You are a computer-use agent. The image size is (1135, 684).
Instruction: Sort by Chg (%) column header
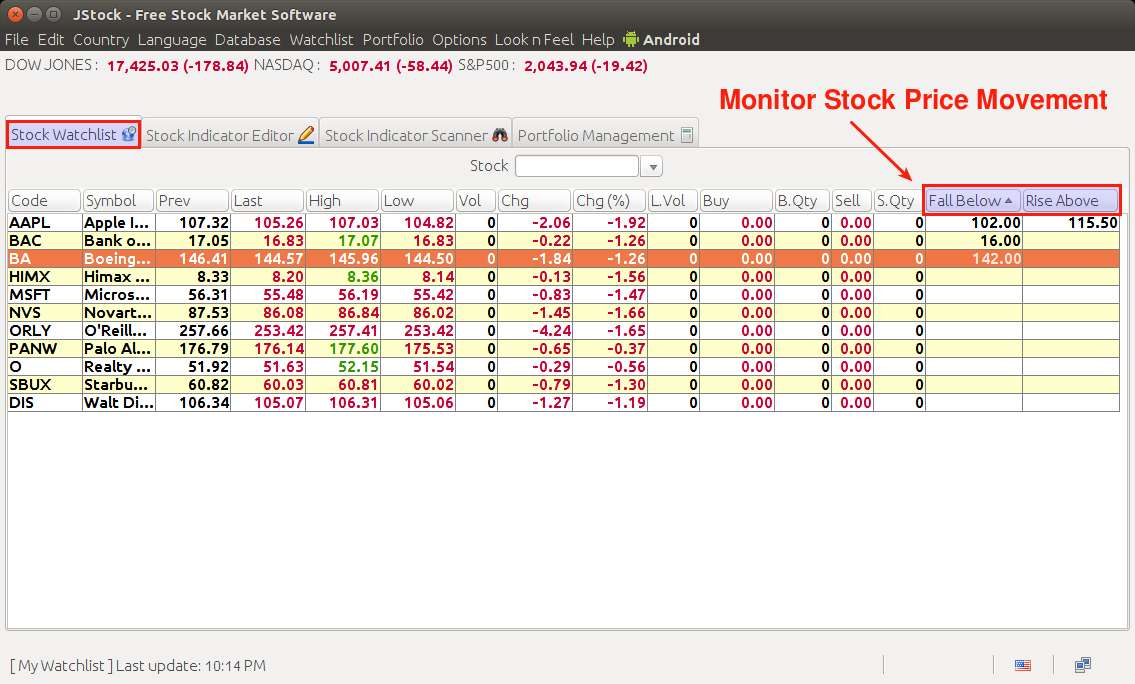[x=609, y=200]
